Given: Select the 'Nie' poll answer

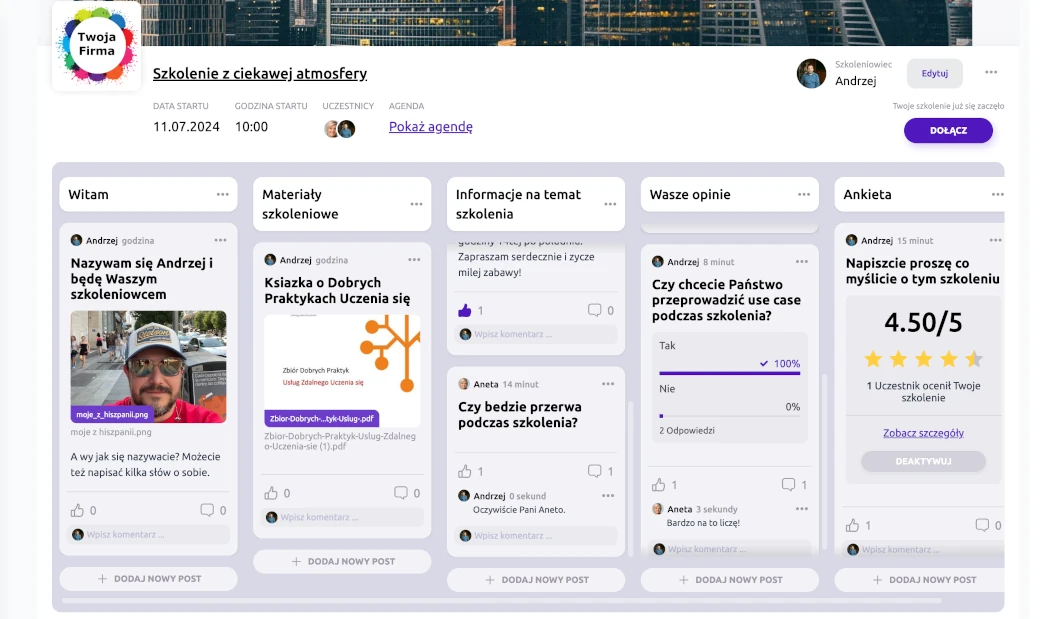Looking at the screenshot, I should (x=729, y=399).
